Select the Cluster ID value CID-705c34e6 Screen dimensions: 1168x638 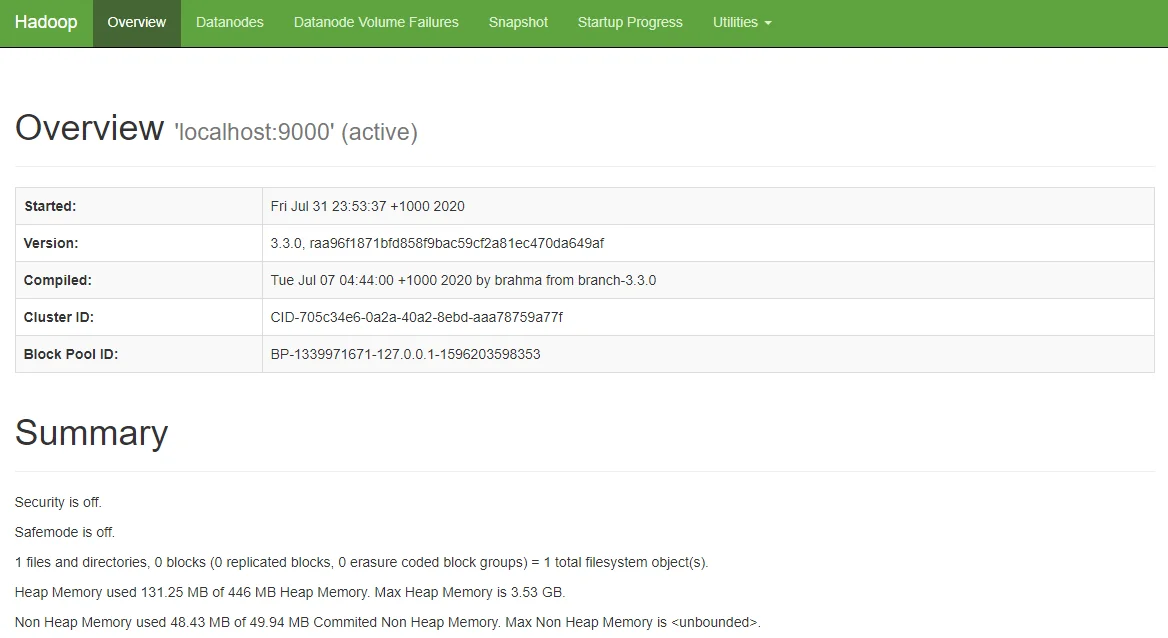point(416,317)
